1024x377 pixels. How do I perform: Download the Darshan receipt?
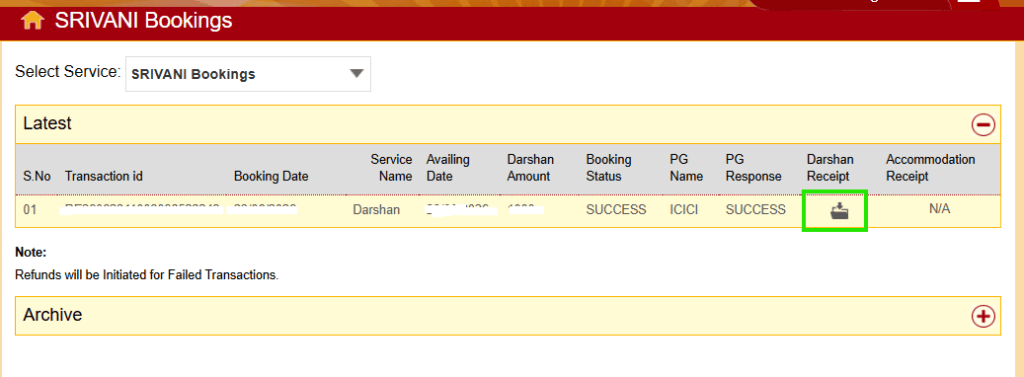[839, 210]
